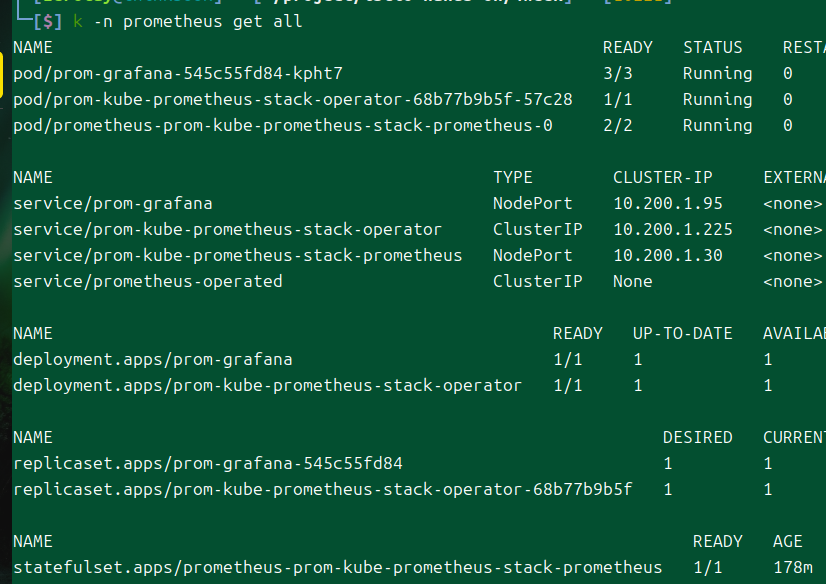Click the "CLUSTER-IP" column header
Image resolution: width=826 pixels, height=584 pixels.
click(663, 177)
